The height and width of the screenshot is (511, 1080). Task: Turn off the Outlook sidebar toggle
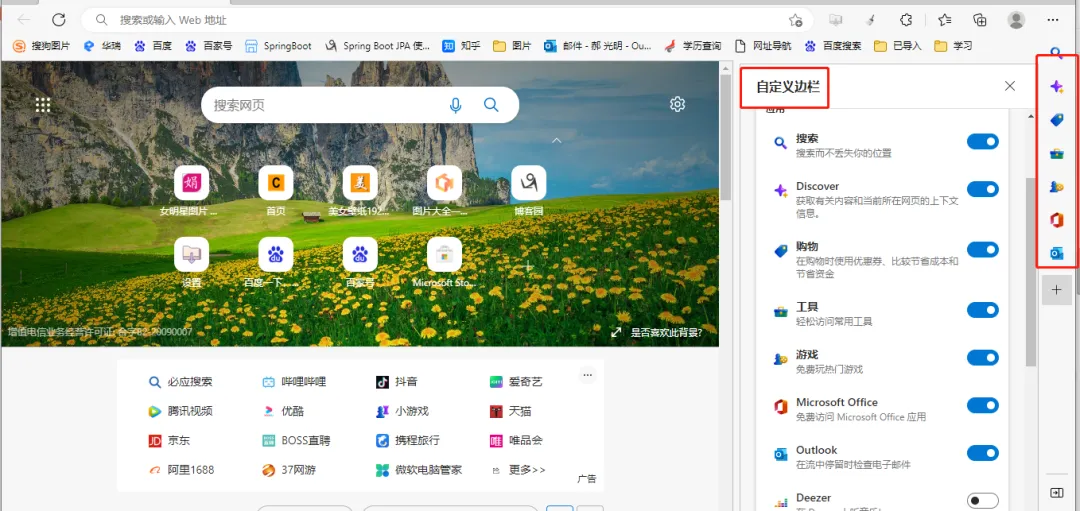pos(983,452)
